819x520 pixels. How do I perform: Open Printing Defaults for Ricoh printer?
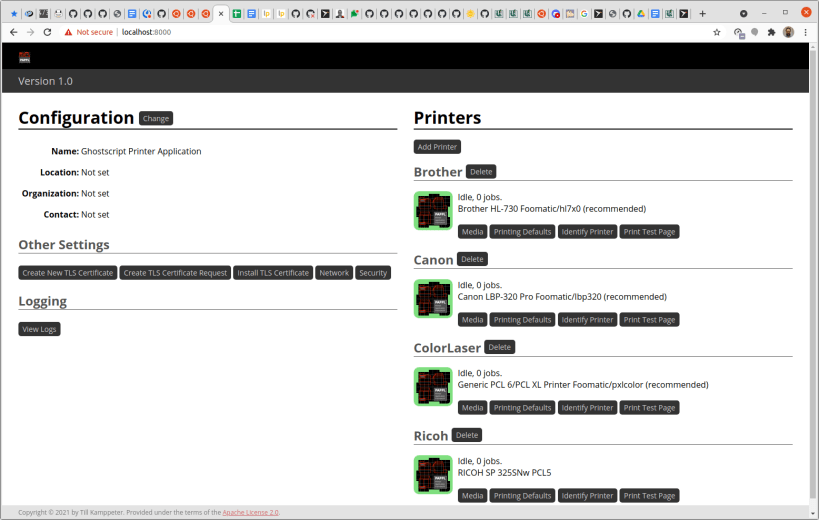pyautogui.click(x=522, y=495)
